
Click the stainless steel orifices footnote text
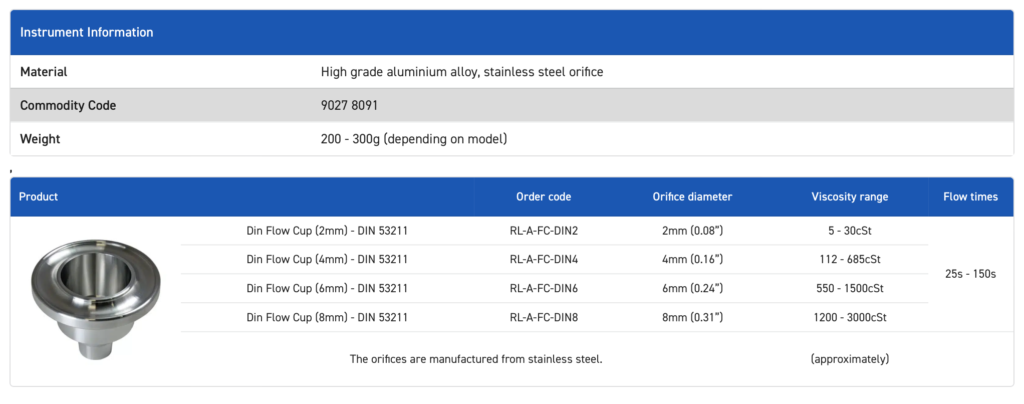point(476,359)
